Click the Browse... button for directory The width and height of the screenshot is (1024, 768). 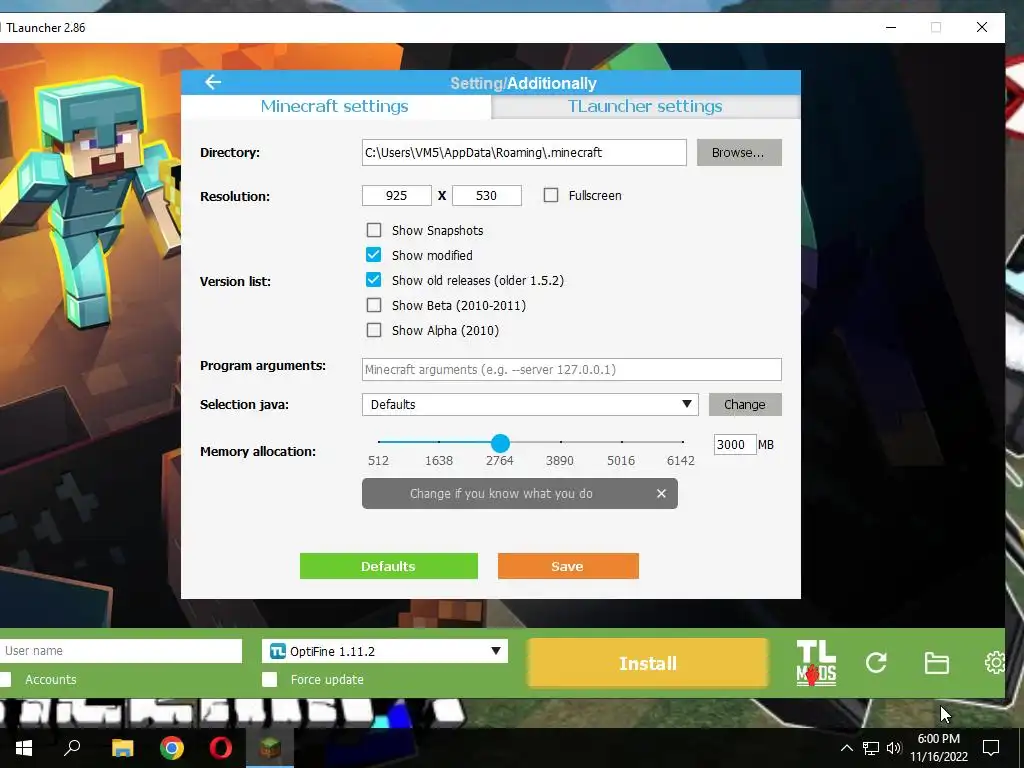click(x=739, y=152)
